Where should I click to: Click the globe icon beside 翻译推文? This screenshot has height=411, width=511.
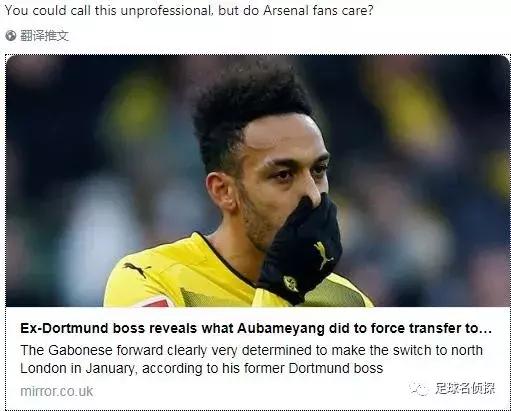pyautogui.click(x=11, y=35)
